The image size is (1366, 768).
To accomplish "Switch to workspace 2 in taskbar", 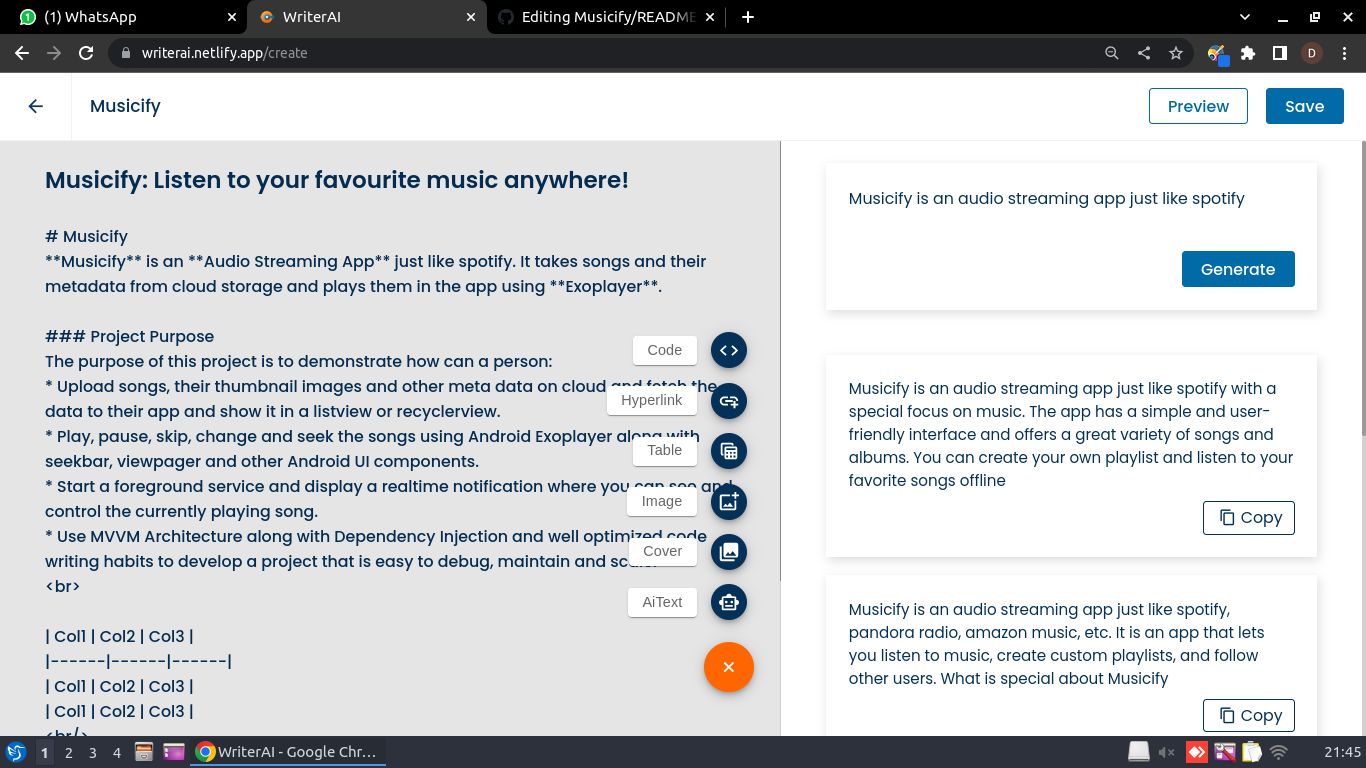I will (69, 753).
